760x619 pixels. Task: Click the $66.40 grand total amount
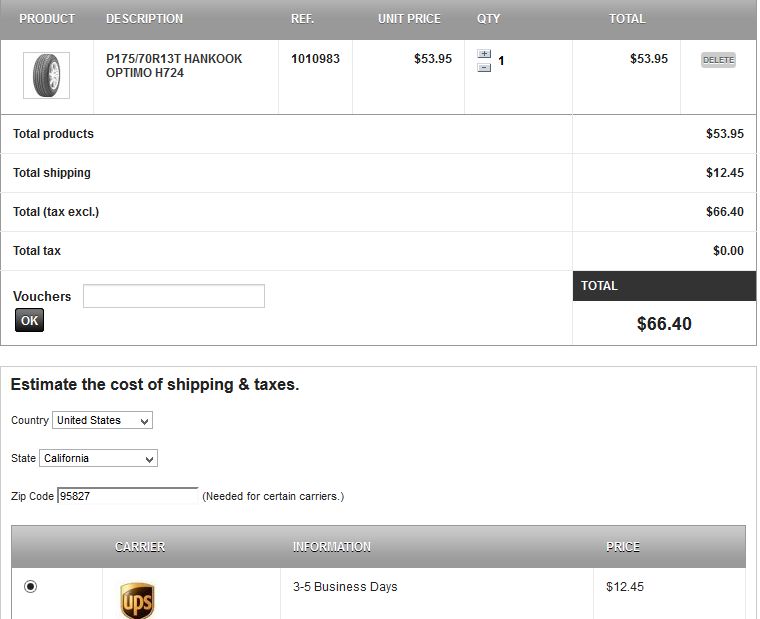664,324
